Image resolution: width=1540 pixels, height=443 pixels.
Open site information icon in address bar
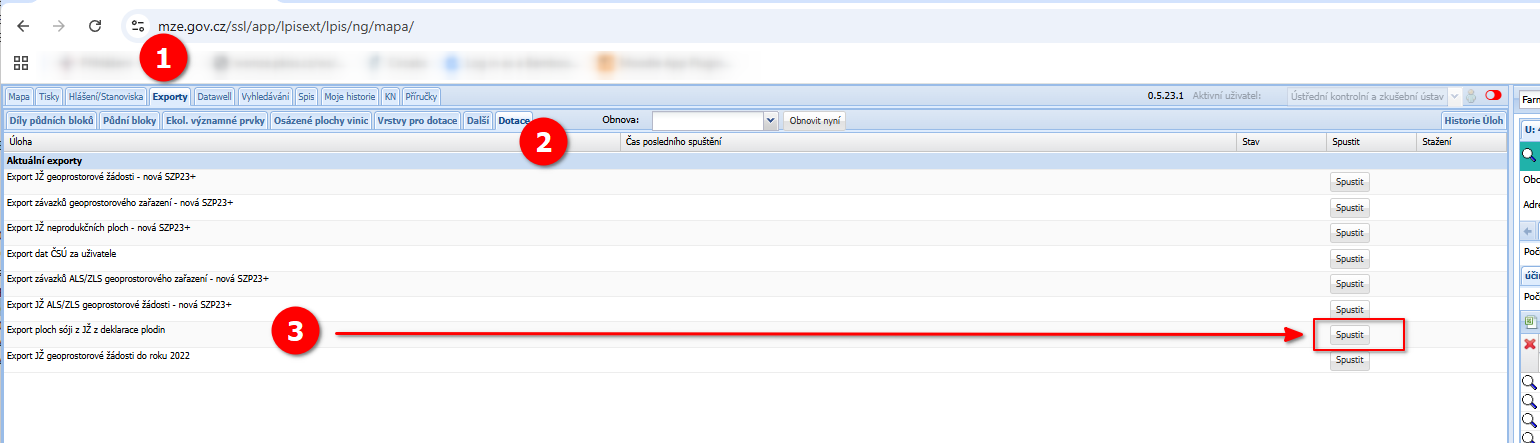[x=139, y=27]
